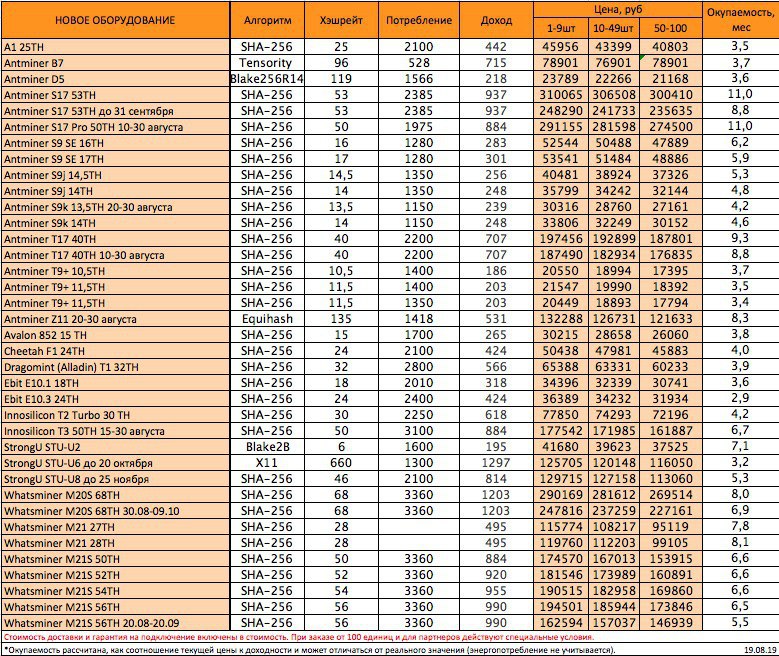Select the 'Whatsminer M21 27TH' cell
Screen dimensions: 779x656
pyautogui.click(x=115, y=527)
